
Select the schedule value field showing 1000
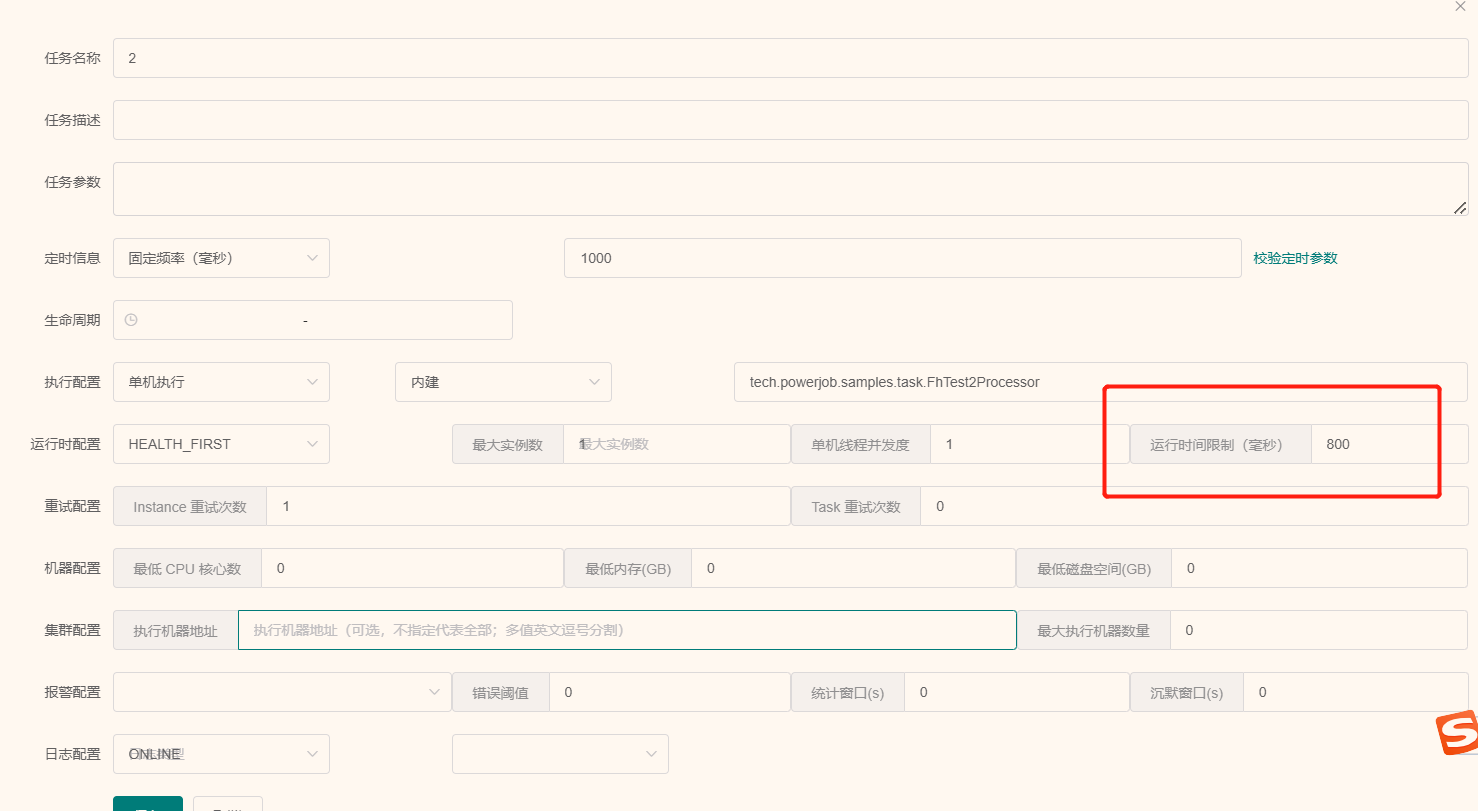[x=902, y=258]
